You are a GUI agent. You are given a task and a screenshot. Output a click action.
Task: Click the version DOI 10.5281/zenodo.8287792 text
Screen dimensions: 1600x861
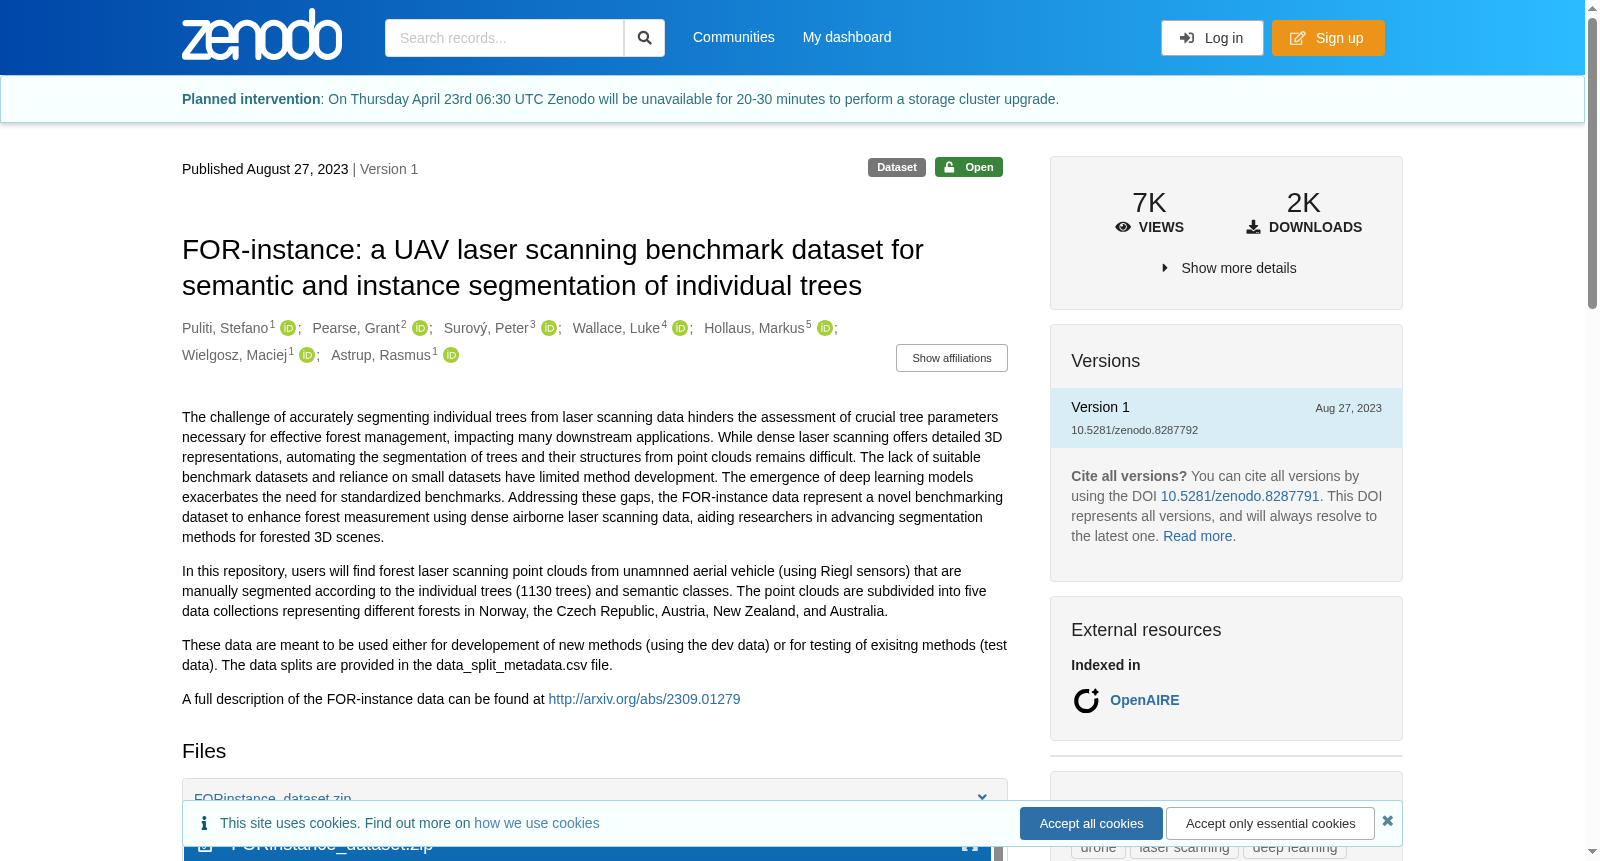[1134, 430]
